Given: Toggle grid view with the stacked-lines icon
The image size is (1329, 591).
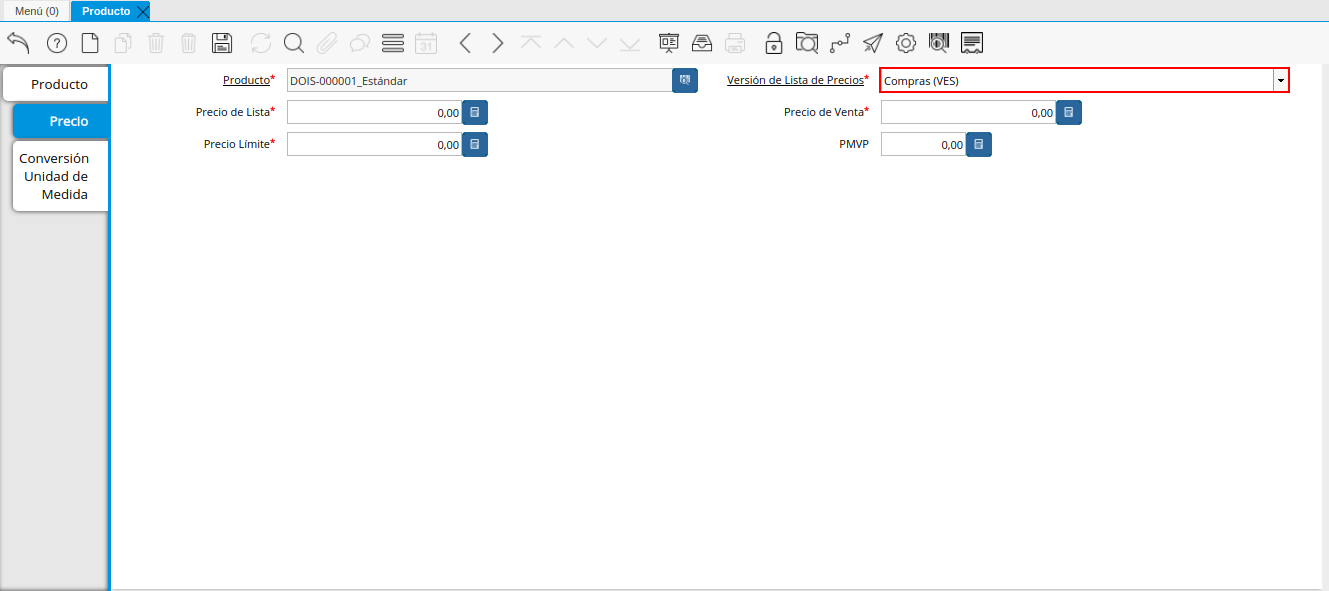Looking at the screenshot, I should click(393, 43).
